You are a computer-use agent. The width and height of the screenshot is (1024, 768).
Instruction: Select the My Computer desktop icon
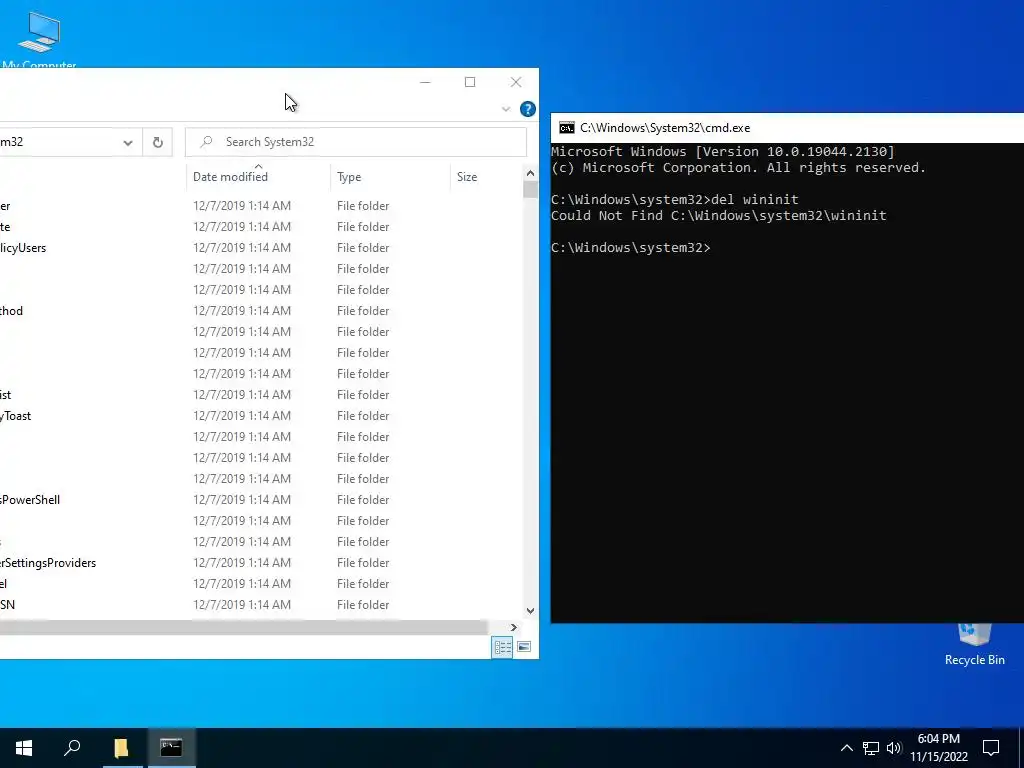tap(39, 39)
